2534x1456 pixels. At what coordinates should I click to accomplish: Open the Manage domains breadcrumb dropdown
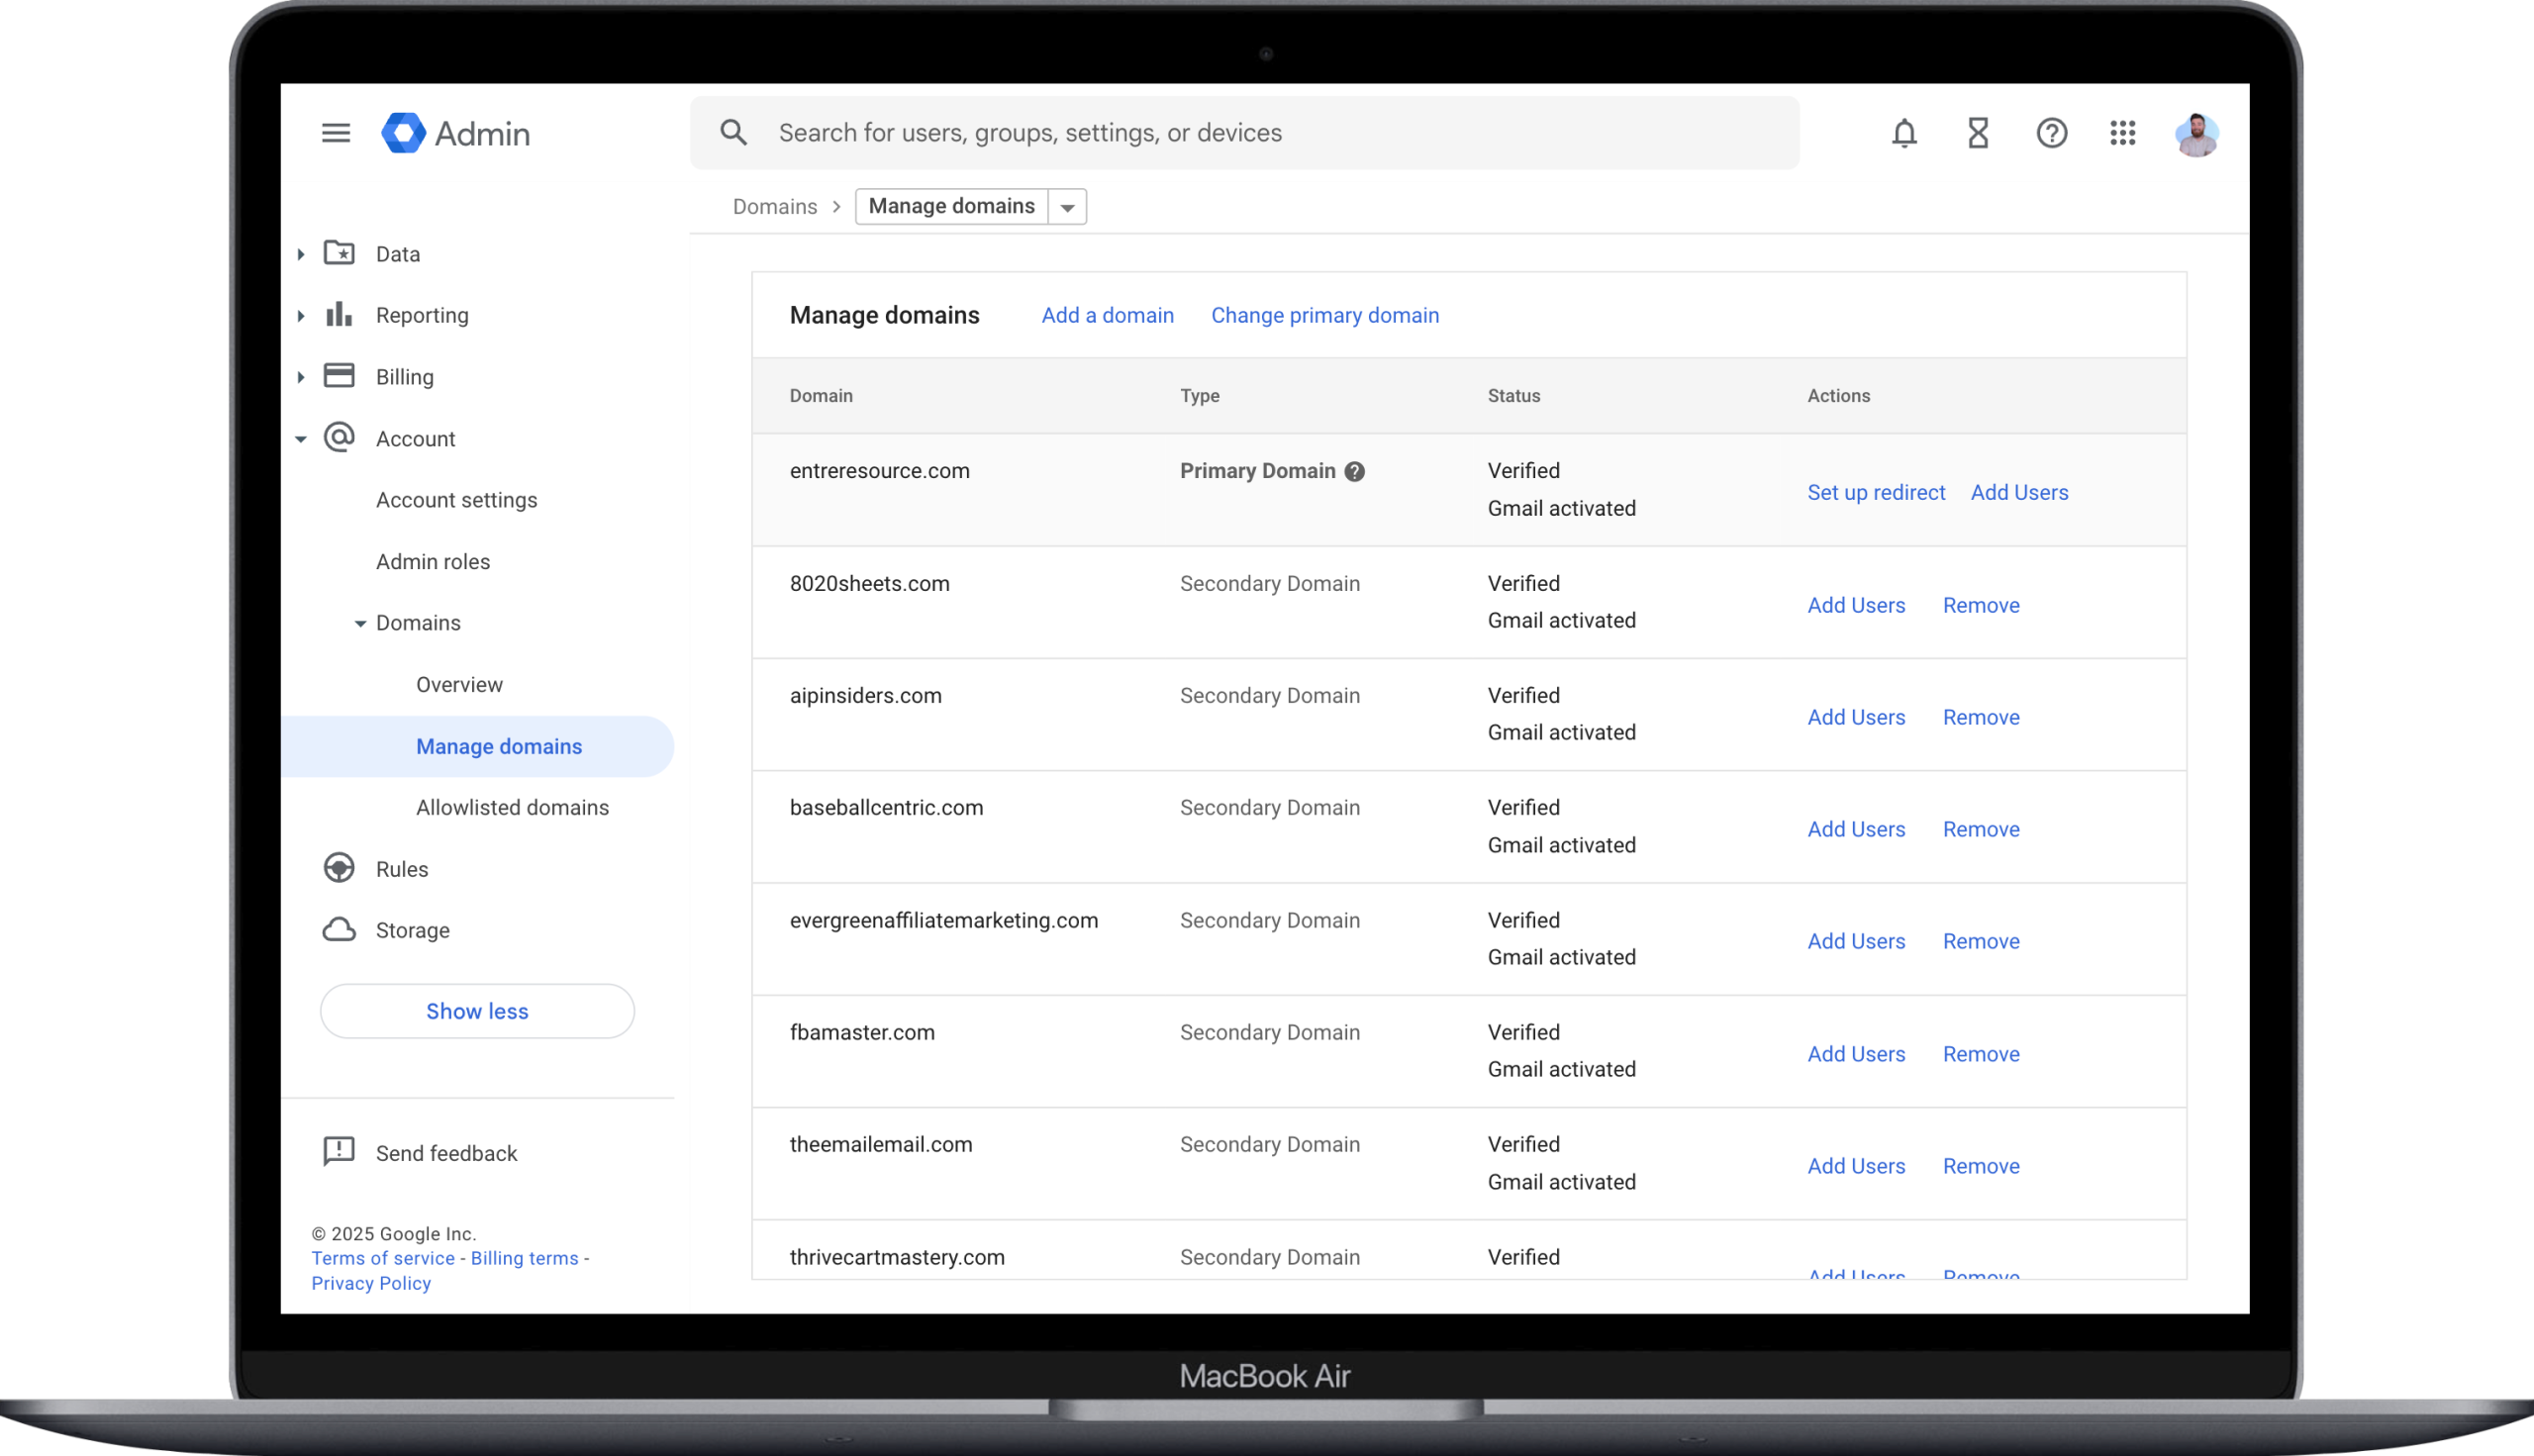click(x=1067, y=206)
